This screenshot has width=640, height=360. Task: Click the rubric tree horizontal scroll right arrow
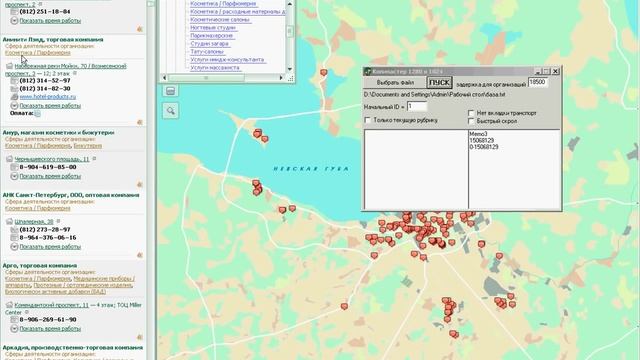pos(281,78)
